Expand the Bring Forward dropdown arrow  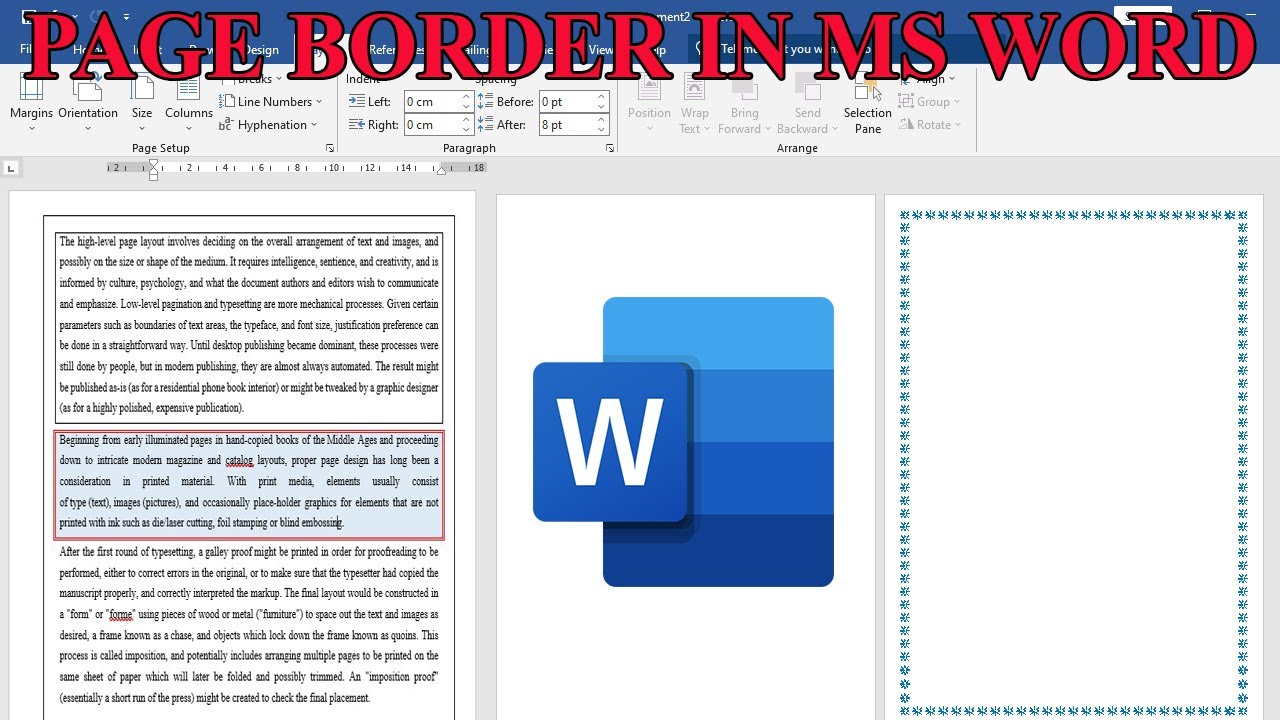pyautogui.click(x=767, y=129)
